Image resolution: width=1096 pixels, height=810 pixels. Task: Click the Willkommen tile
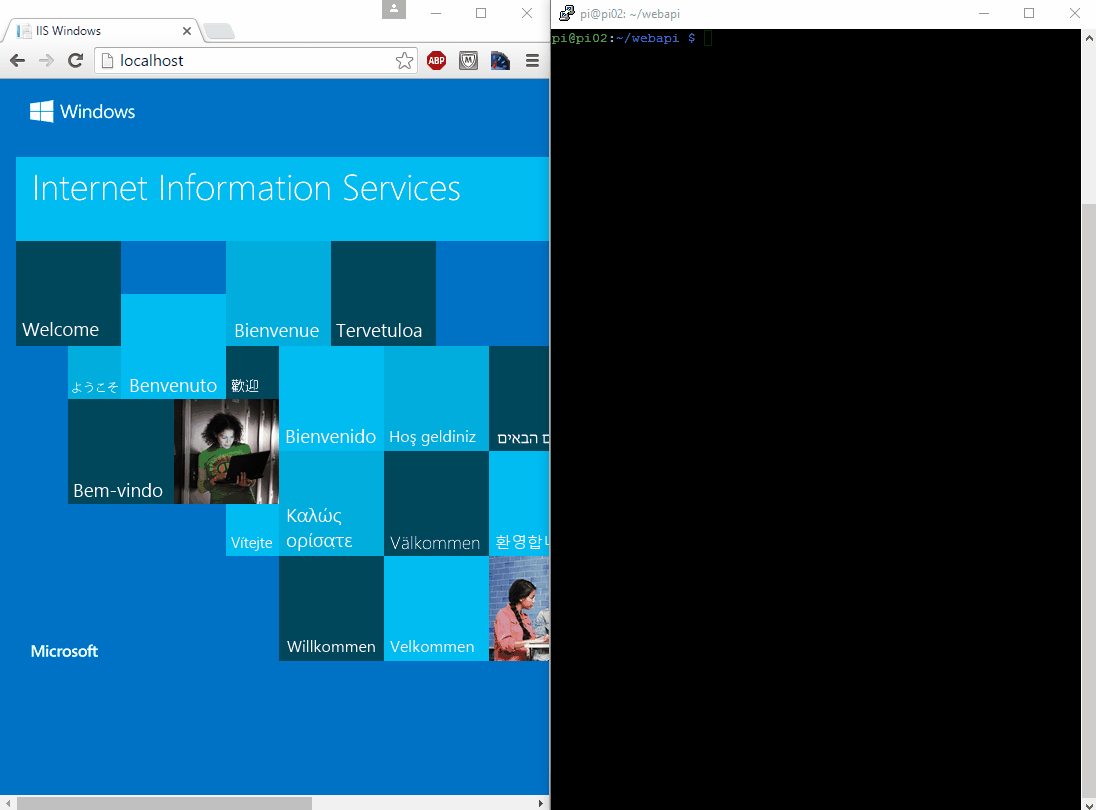(x=331, y=609)
